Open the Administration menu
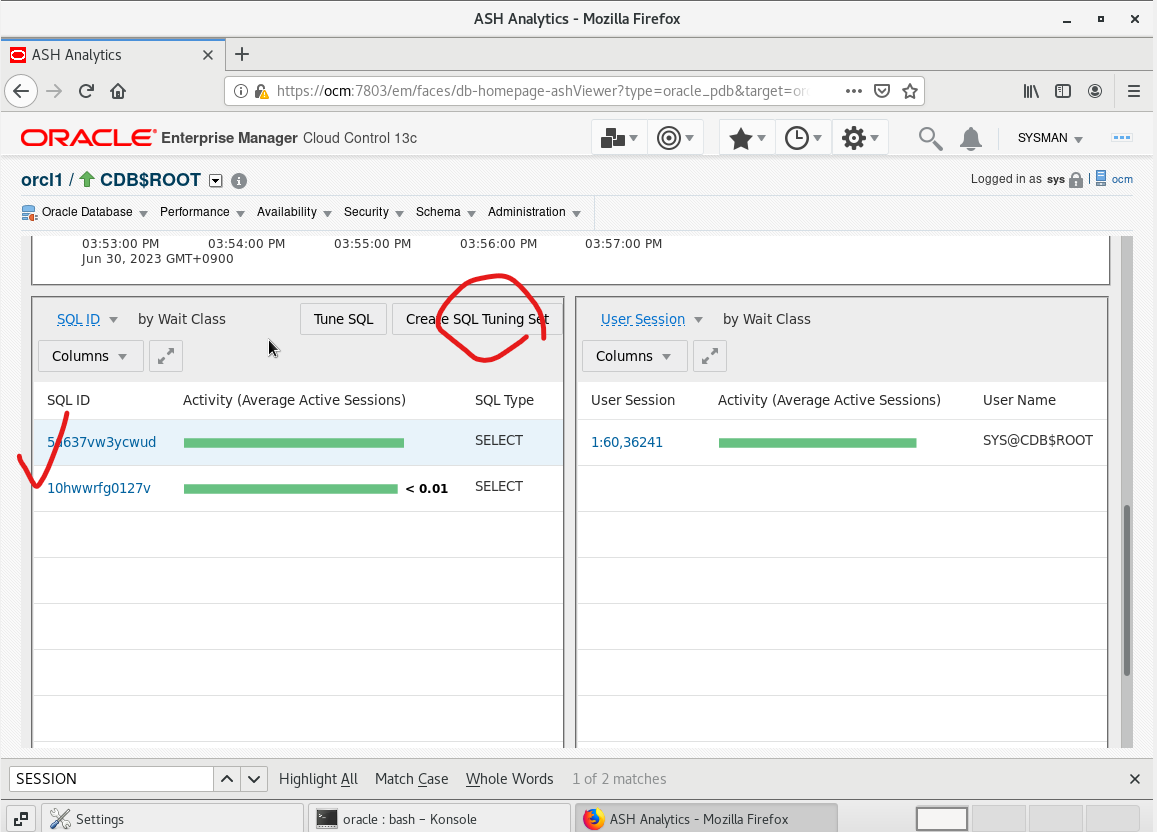The height and width of the screenshot is (832, 1157). click(x=534, y=212)
